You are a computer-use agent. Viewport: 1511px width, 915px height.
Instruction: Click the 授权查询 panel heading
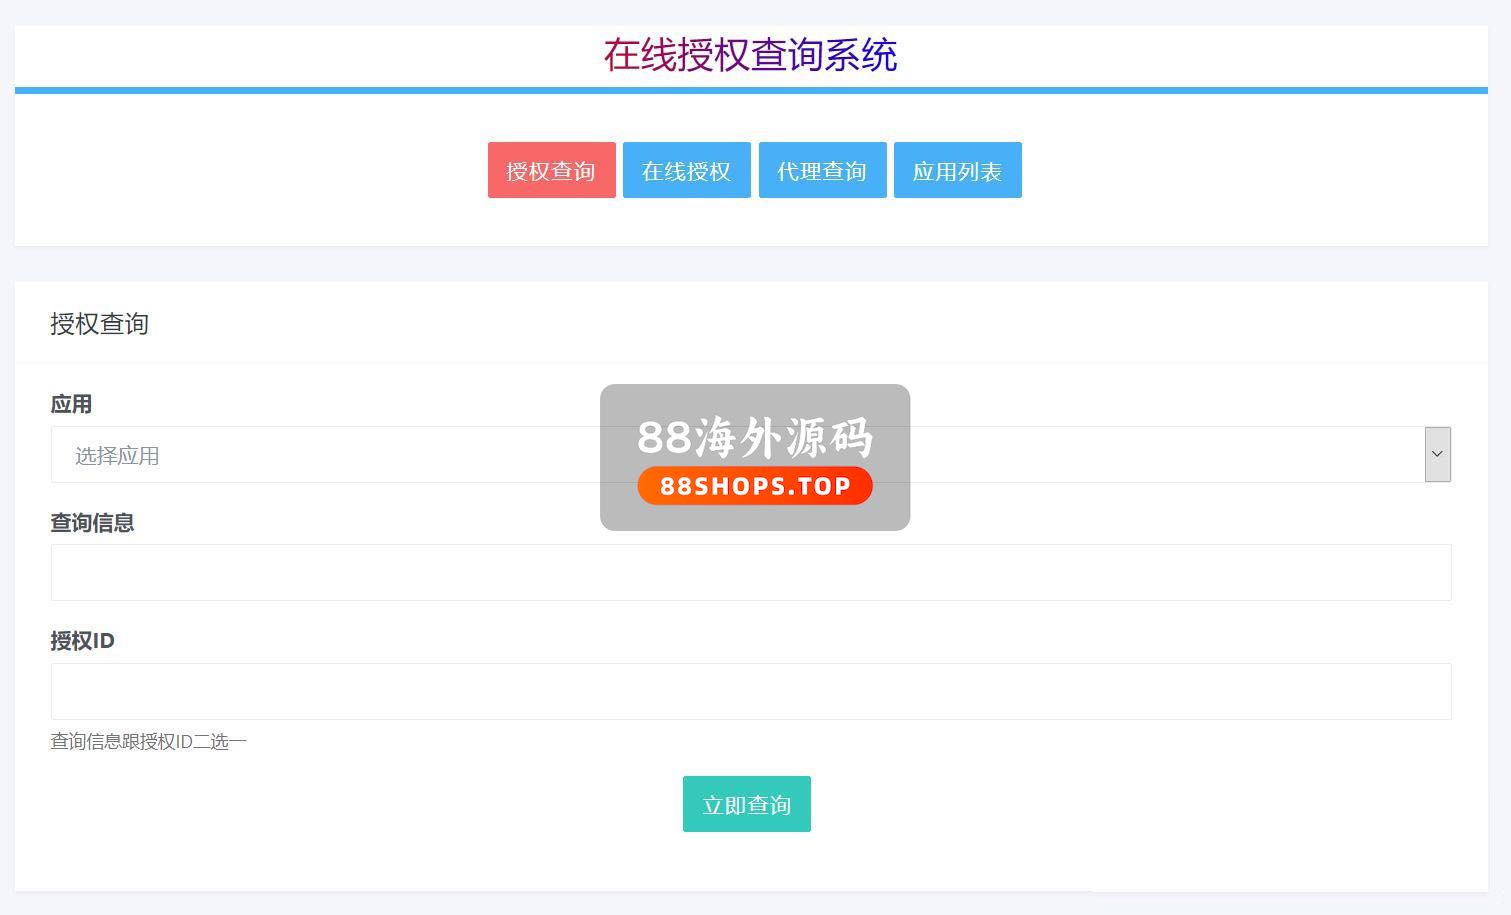click(x=99, y=324)
